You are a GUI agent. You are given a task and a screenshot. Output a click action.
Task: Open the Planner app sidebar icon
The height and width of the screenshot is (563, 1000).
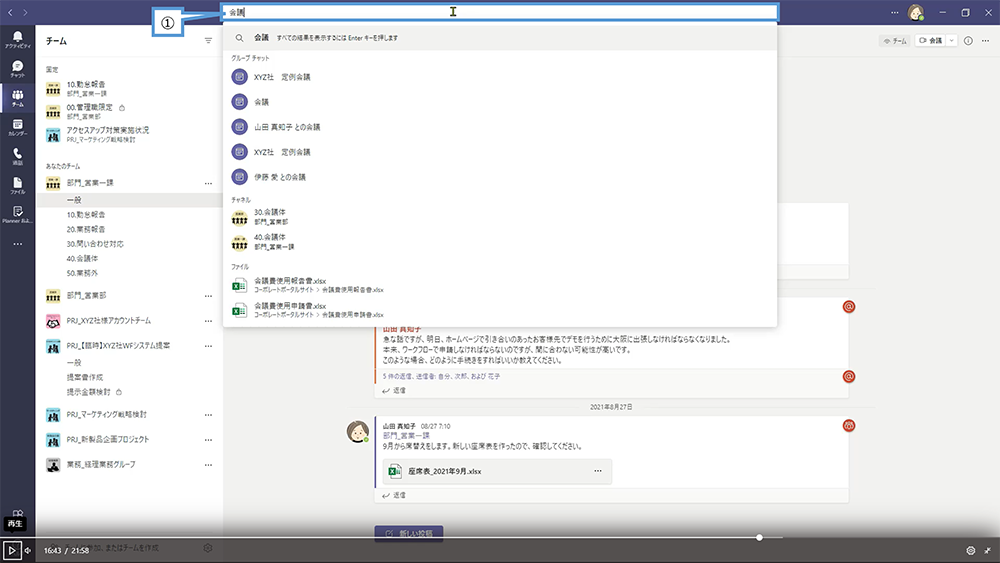click(17, 214)
